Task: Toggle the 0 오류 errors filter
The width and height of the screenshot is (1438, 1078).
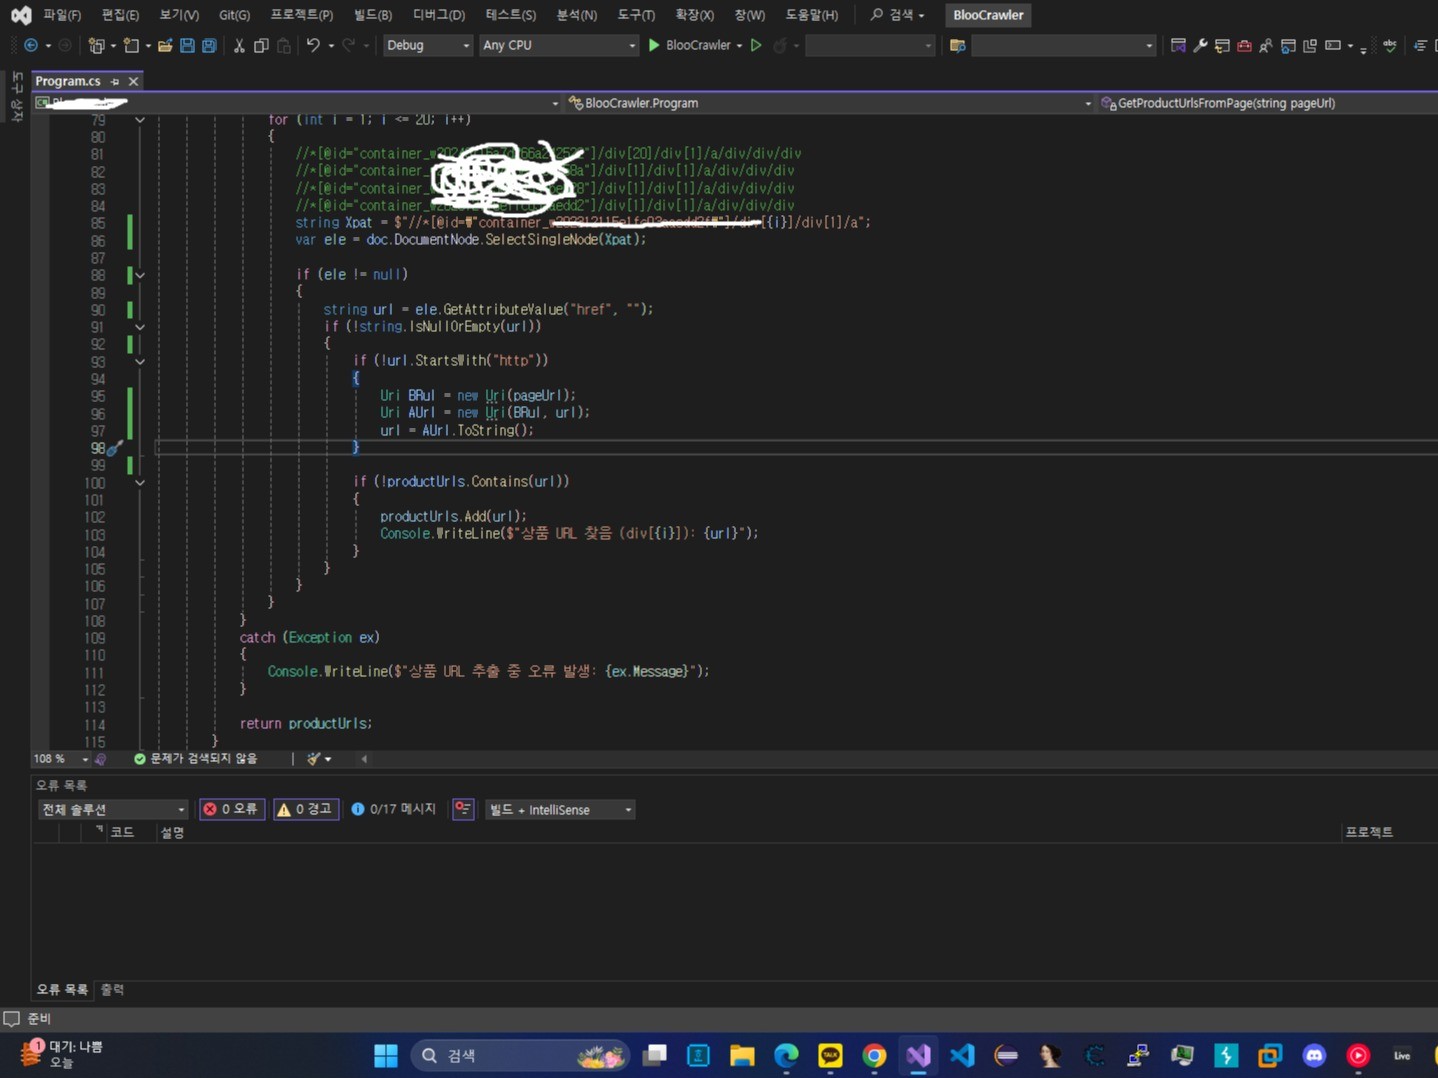Action: (x=232, y=809)
